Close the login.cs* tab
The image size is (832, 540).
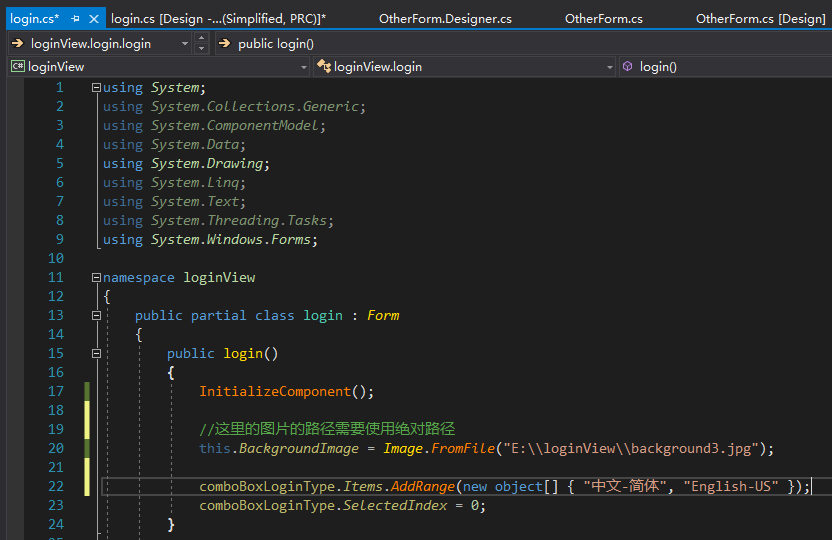click(x=94, y=19)
